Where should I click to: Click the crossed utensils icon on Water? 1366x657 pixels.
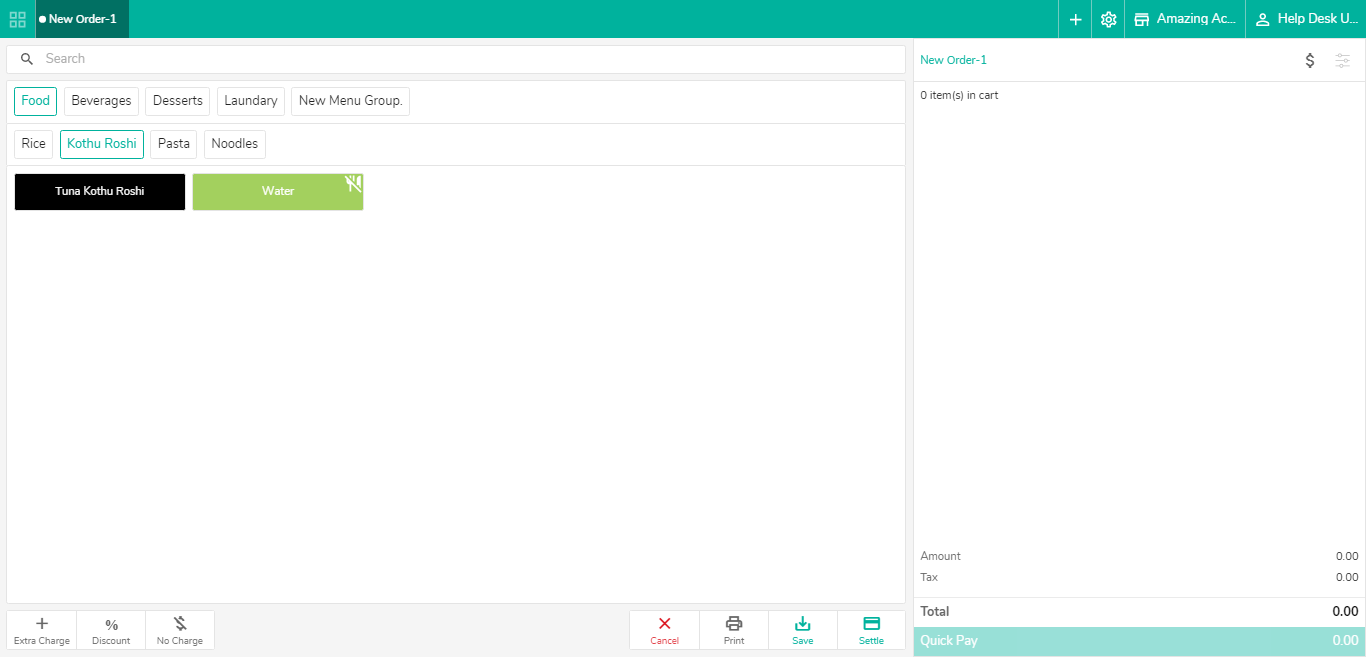(353, 183)
